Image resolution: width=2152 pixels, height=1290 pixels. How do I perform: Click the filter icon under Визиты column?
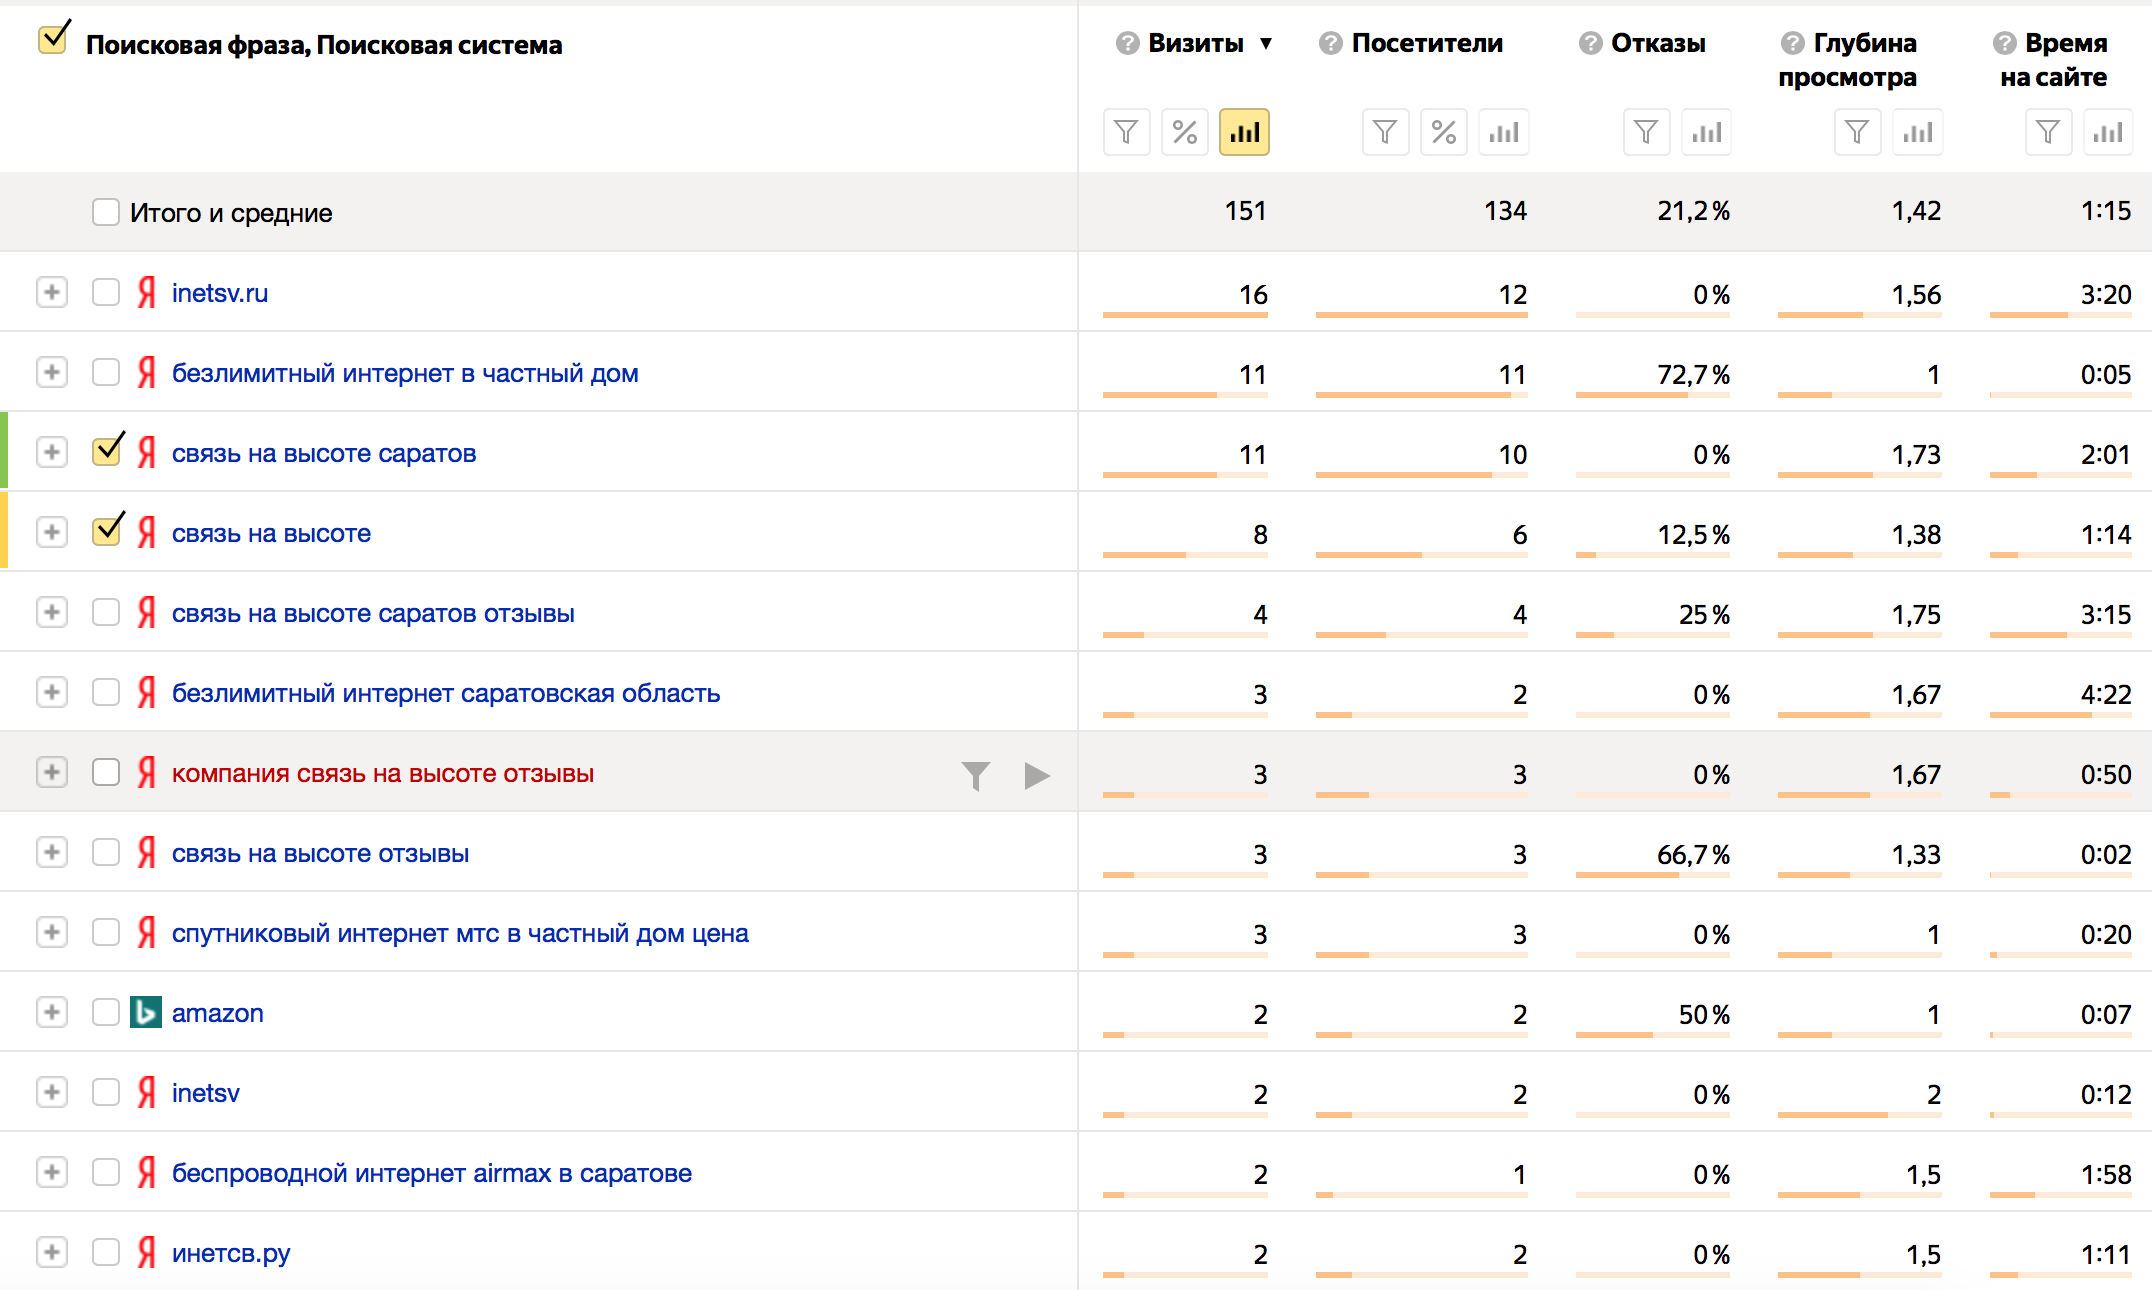click(x=1126, y=132)
